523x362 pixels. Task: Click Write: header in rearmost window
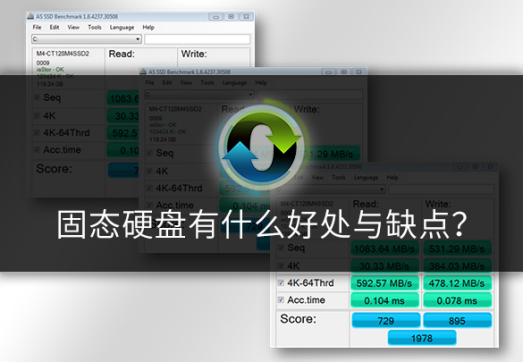tap(194, 54)
